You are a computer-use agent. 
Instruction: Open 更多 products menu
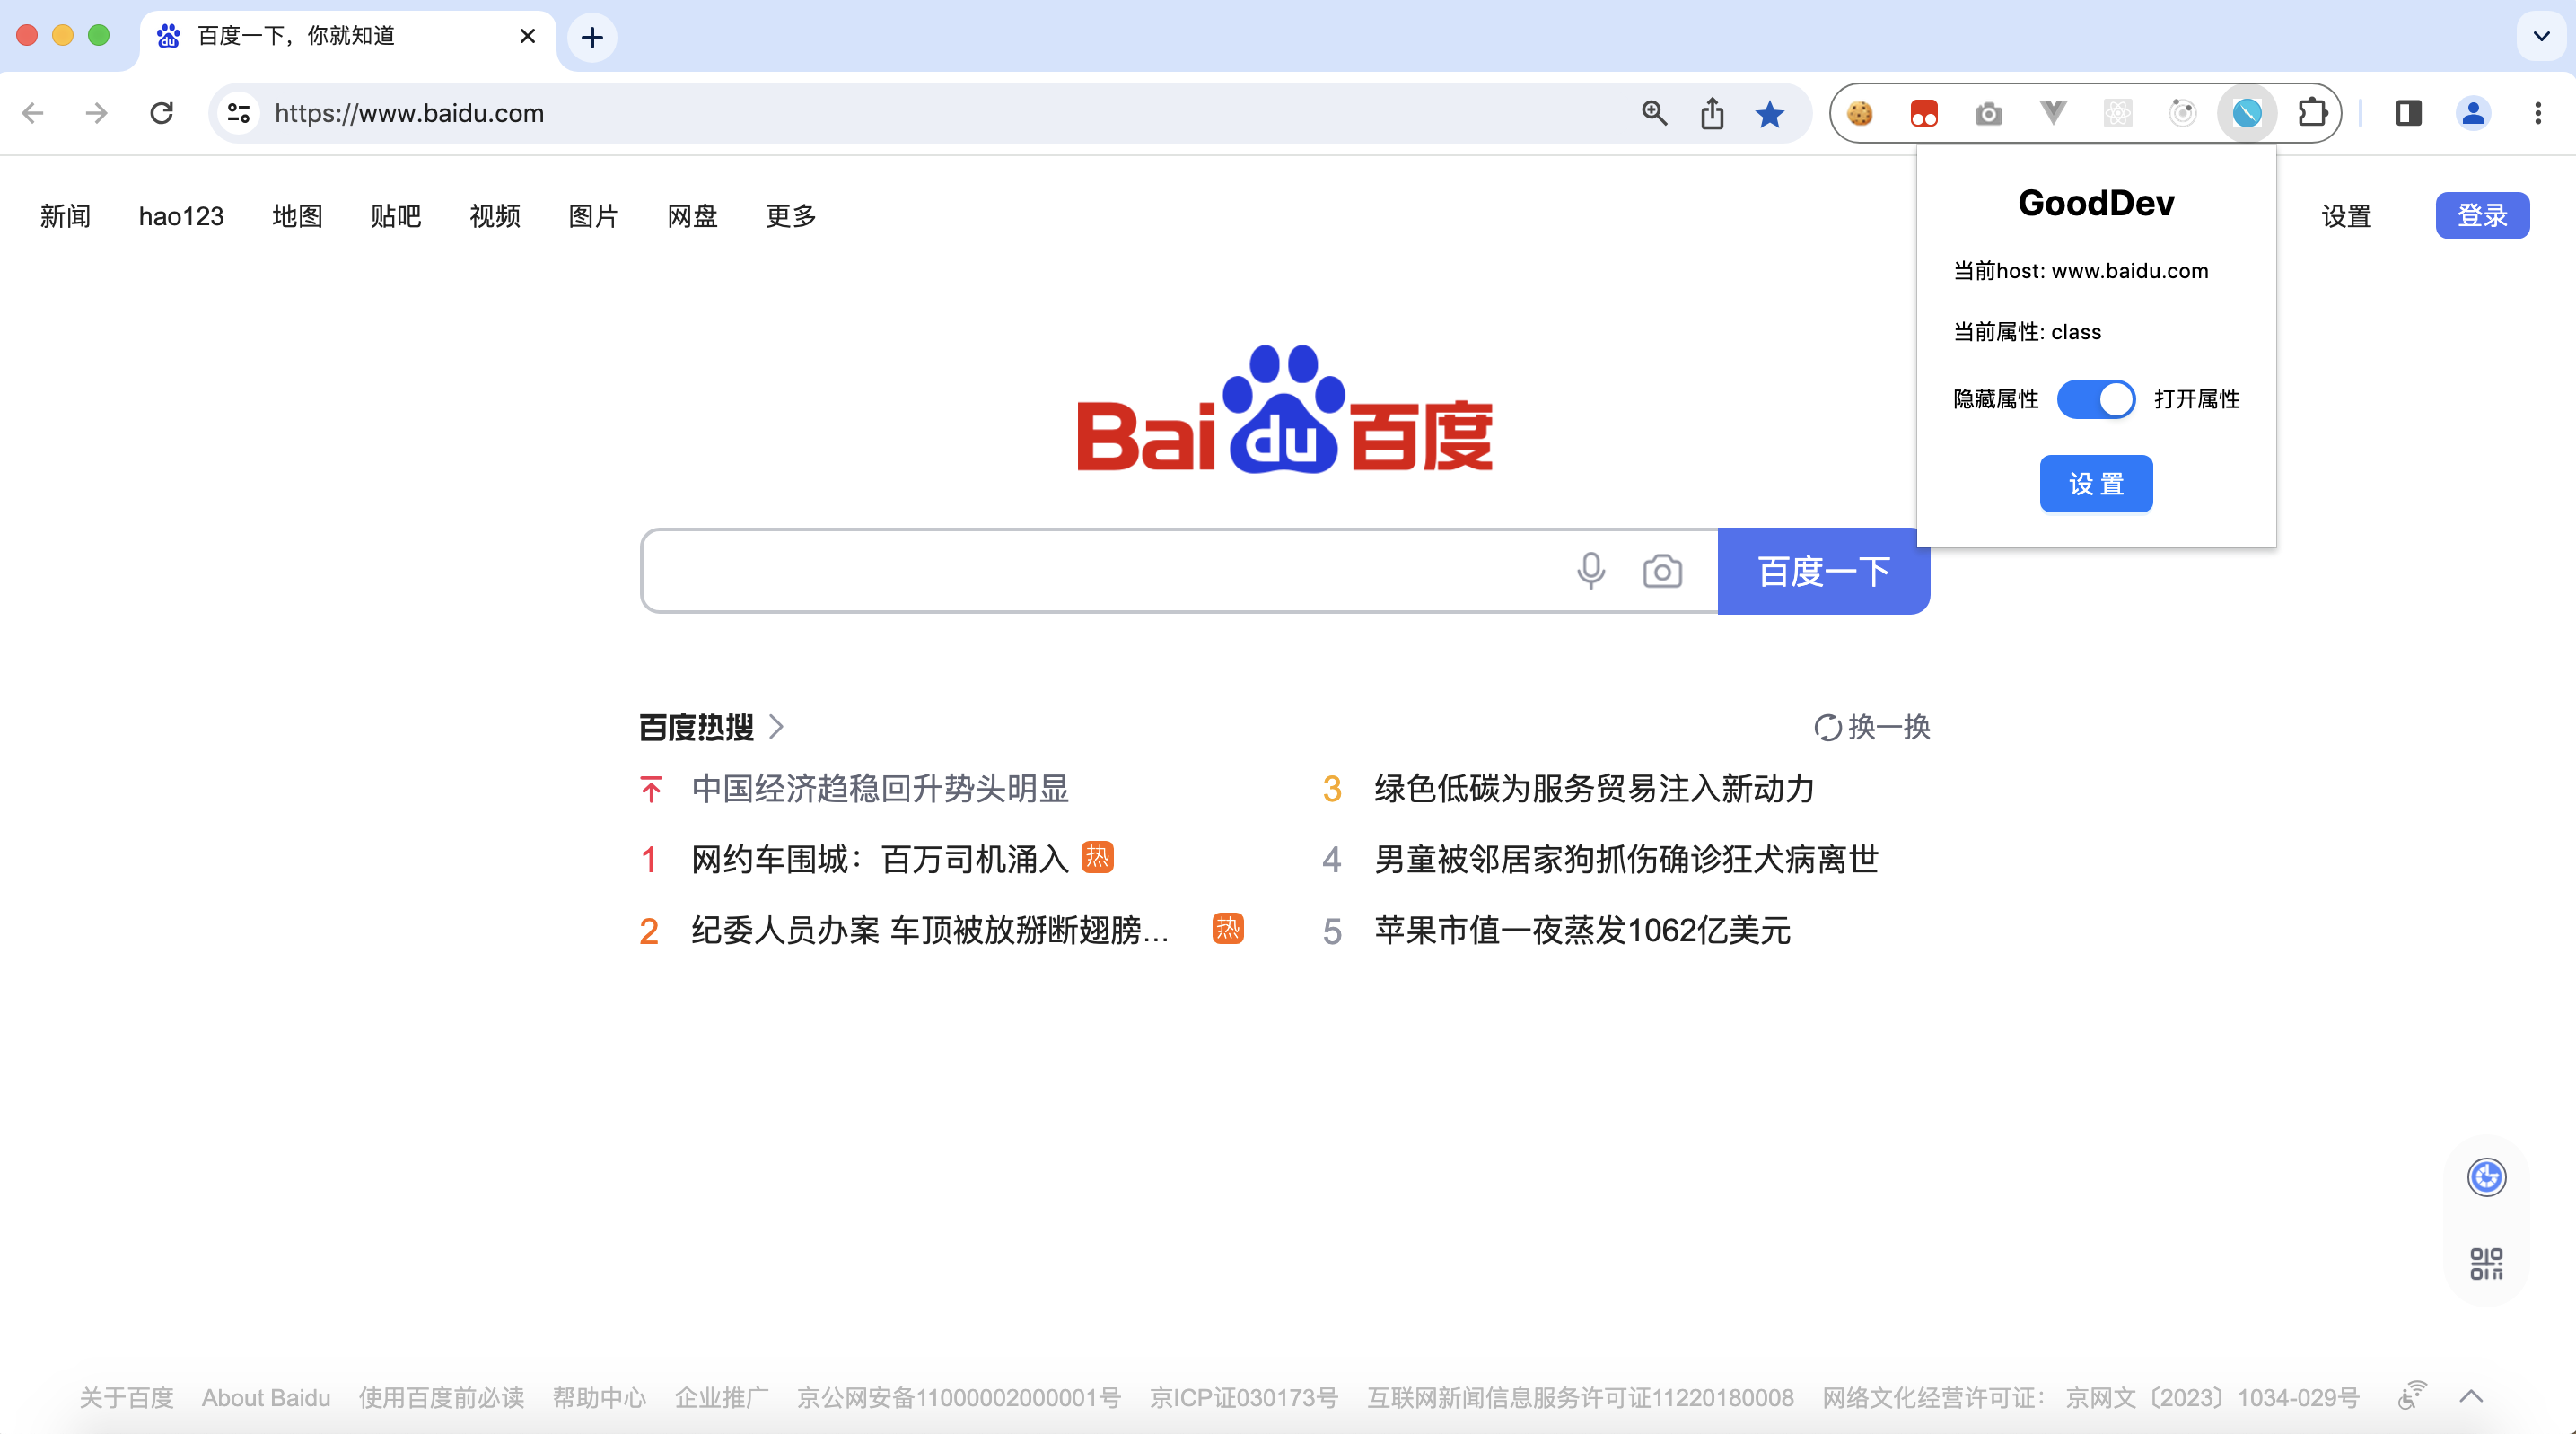tap(791, 216)
